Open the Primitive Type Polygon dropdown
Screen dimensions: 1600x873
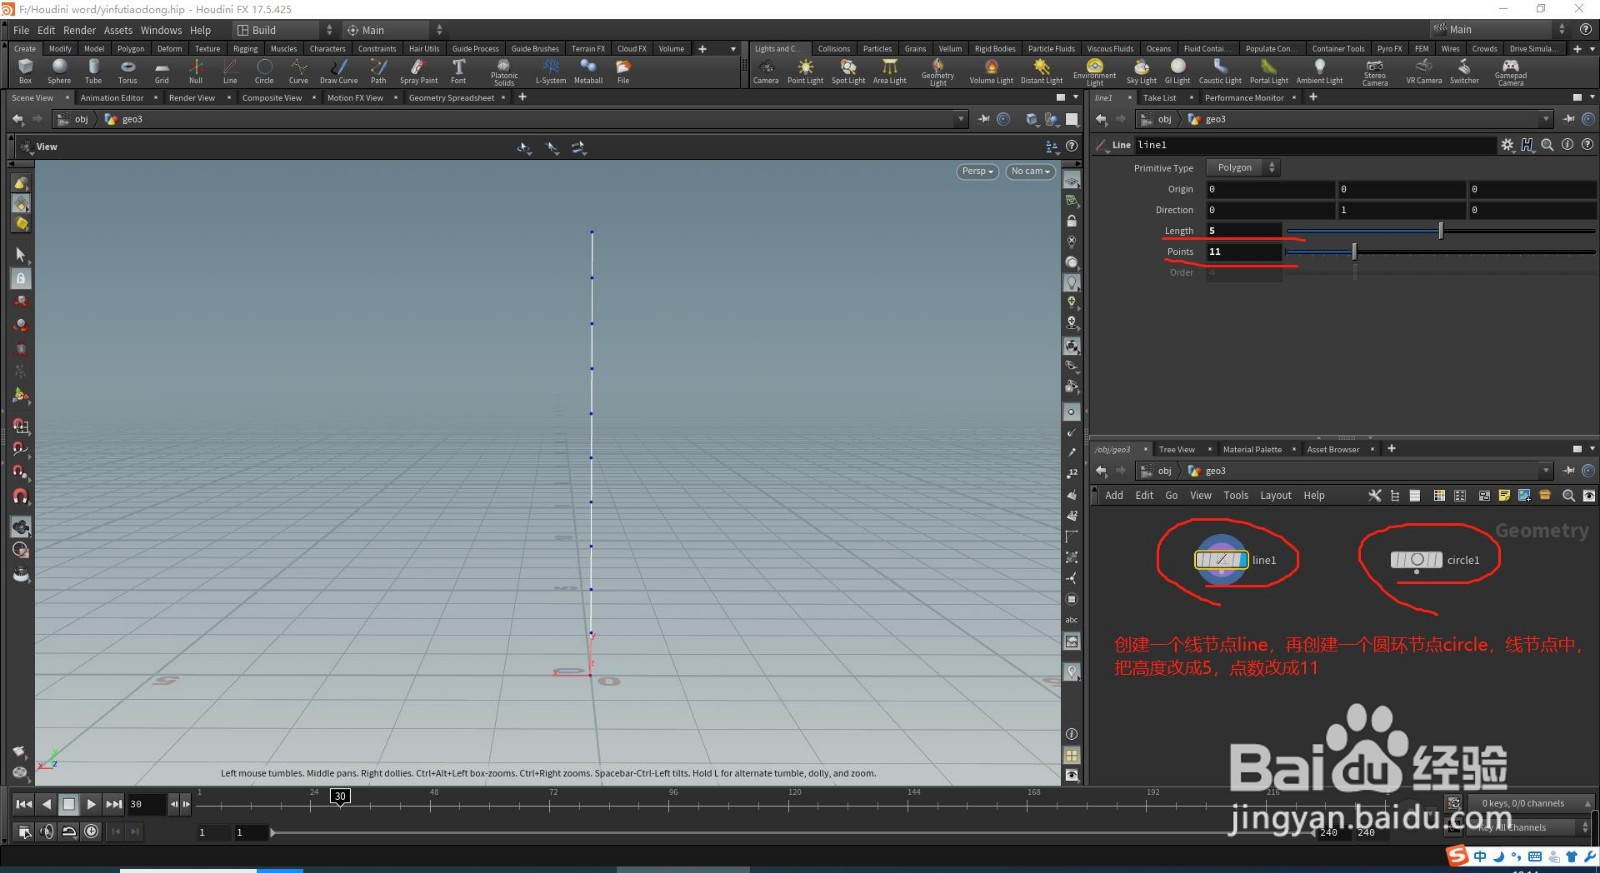pos(1242,168)
